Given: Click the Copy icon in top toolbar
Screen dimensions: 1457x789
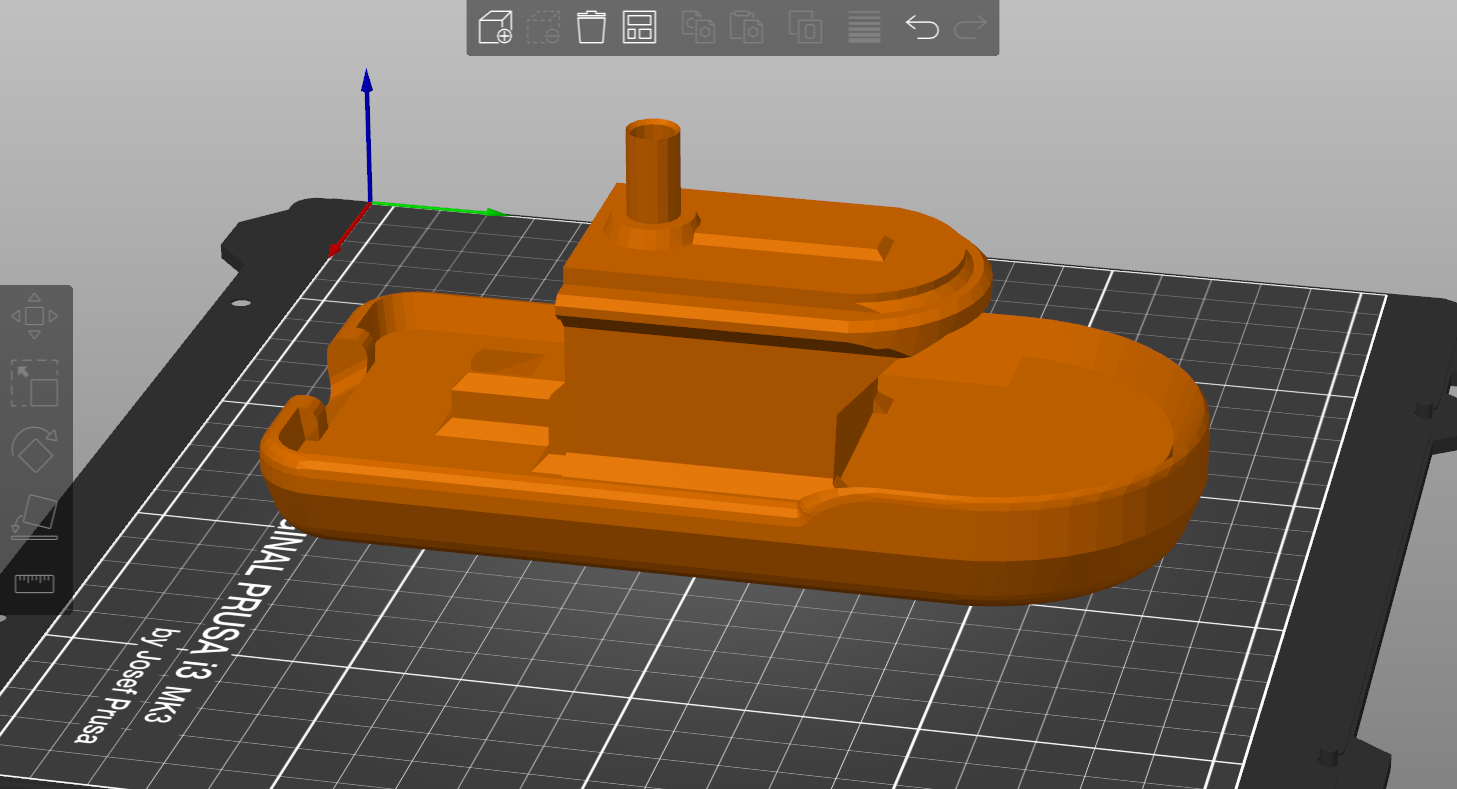Looking at the screenshot, I should (x=698, y=27).
